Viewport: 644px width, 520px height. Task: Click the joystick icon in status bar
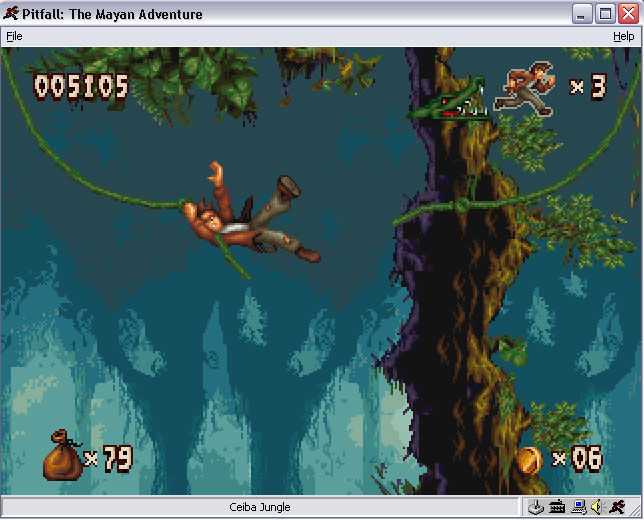(x=536, y=507)
